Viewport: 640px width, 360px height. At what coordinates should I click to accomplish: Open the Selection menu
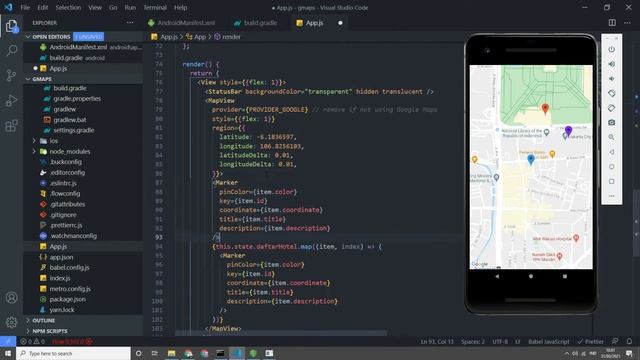(x=68, y=7)
